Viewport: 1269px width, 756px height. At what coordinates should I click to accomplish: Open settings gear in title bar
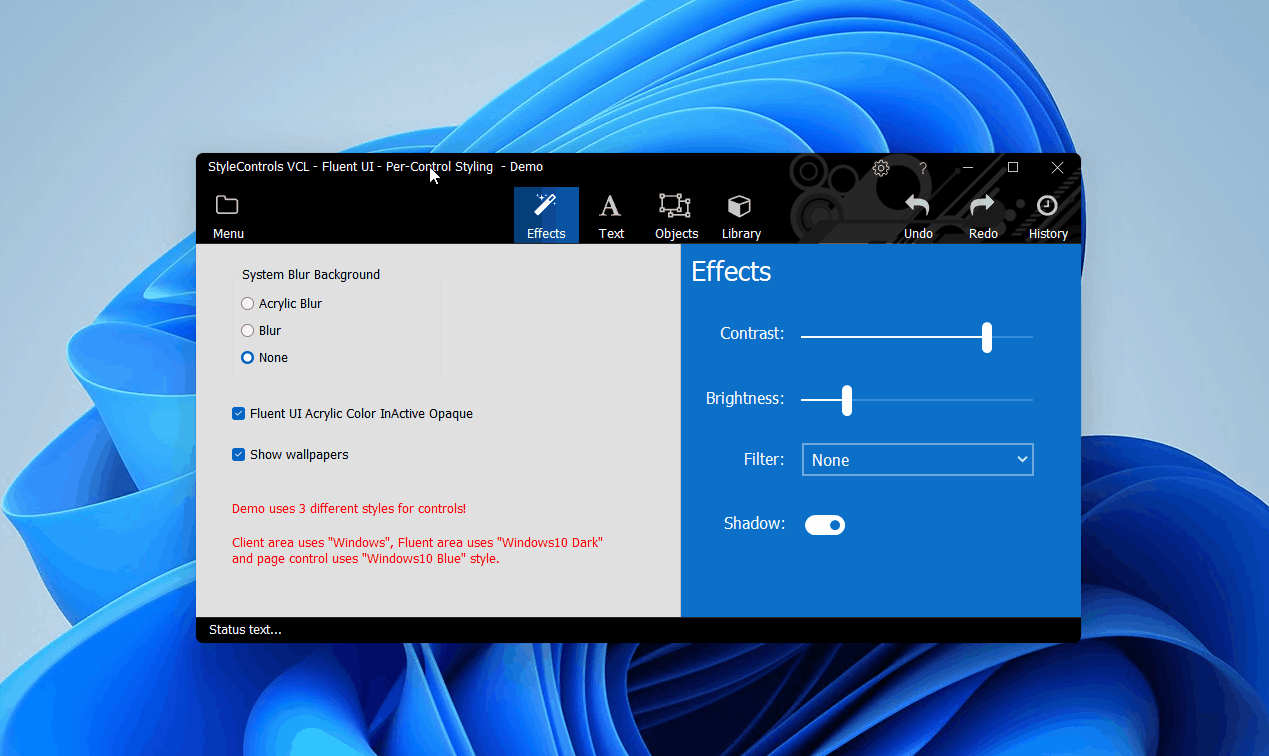point(881,168)
